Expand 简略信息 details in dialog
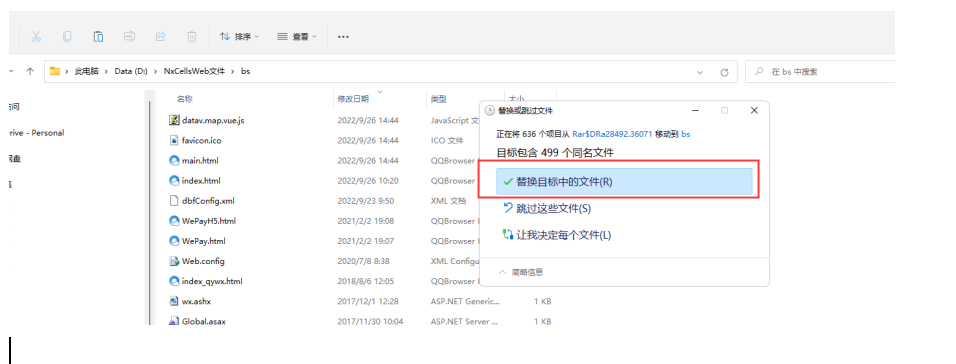The height and width of the screenshot is (364, 956). tap(521, 272)
